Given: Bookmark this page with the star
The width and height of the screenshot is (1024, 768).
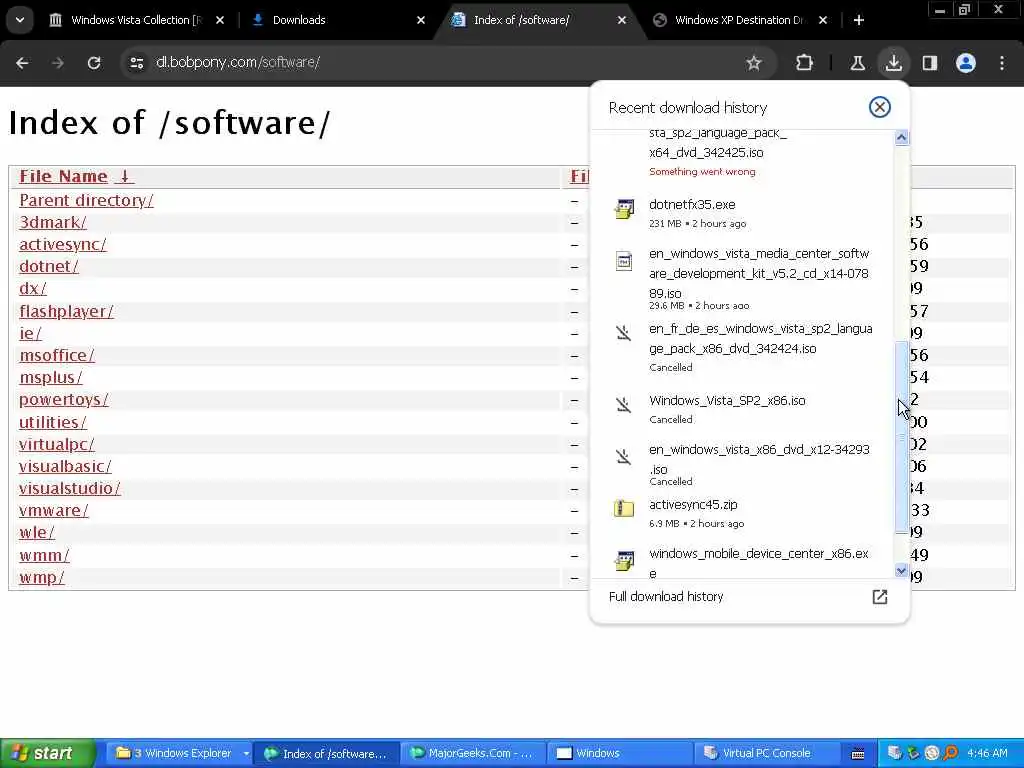Looking at the screenshot, I should (754, 63).
